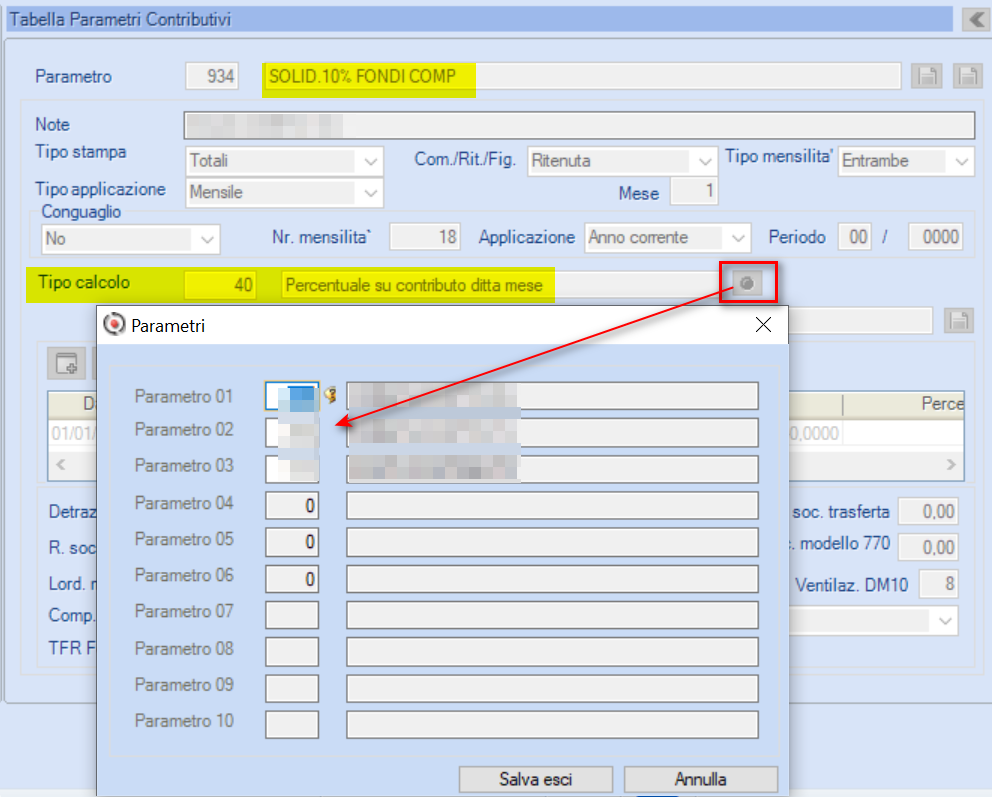Image resolution: width=992 pixels, height=797 pixels.
Task: Click the Parametro 10 code field
Action: 292,724
